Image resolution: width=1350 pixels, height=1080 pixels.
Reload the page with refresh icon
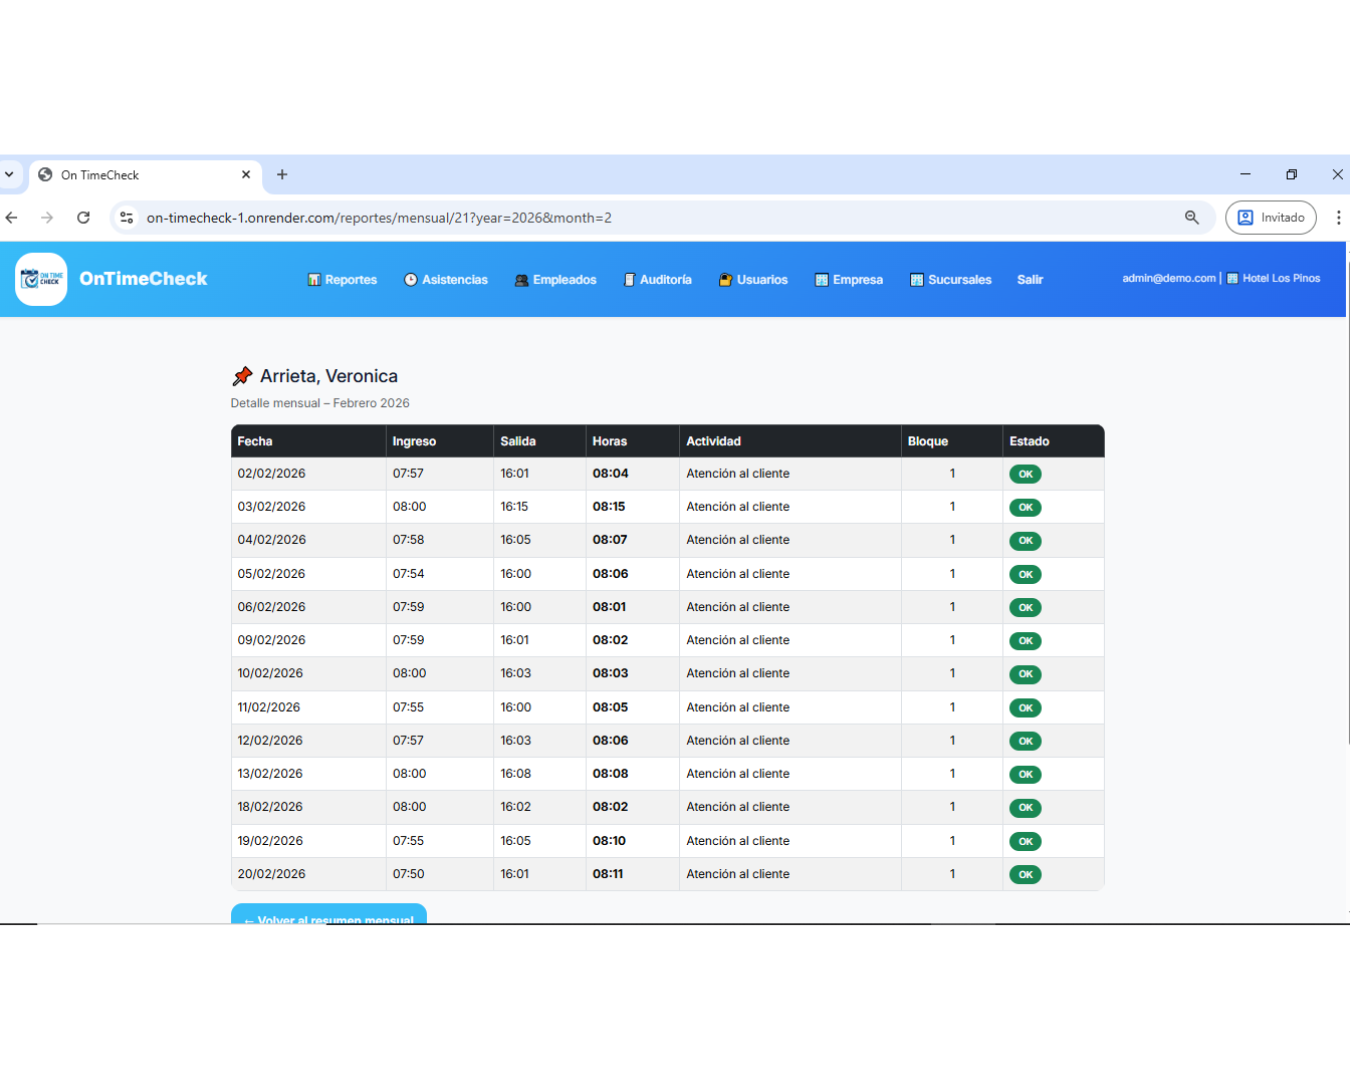click(84, 218)
